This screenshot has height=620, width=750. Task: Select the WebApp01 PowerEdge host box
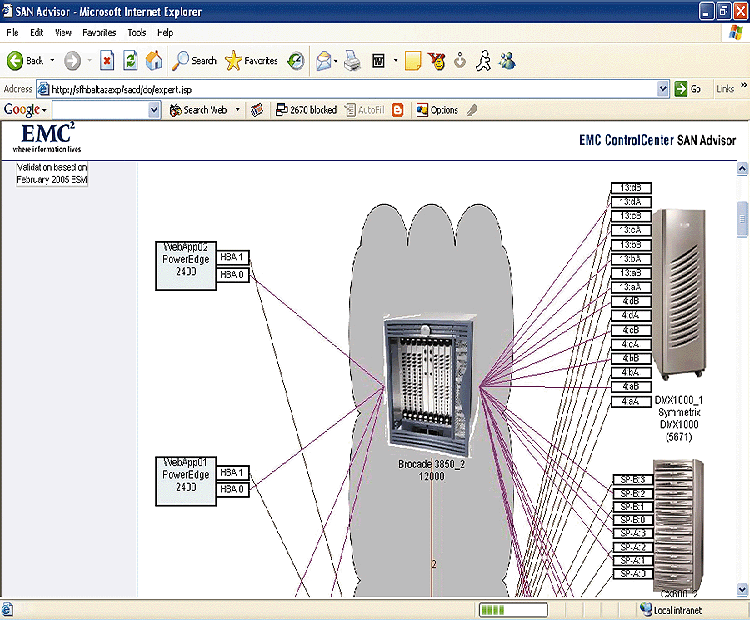pos(186,481)
